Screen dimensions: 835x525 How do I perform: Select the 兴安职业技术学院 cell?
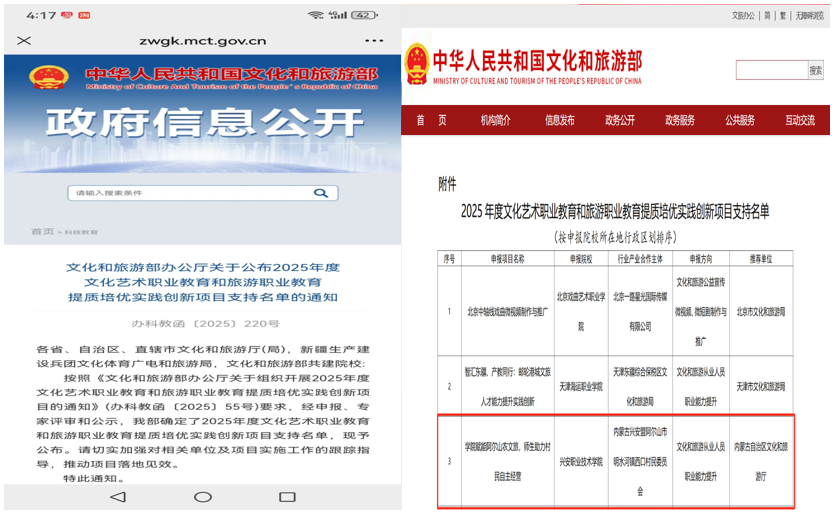[581, 462]
